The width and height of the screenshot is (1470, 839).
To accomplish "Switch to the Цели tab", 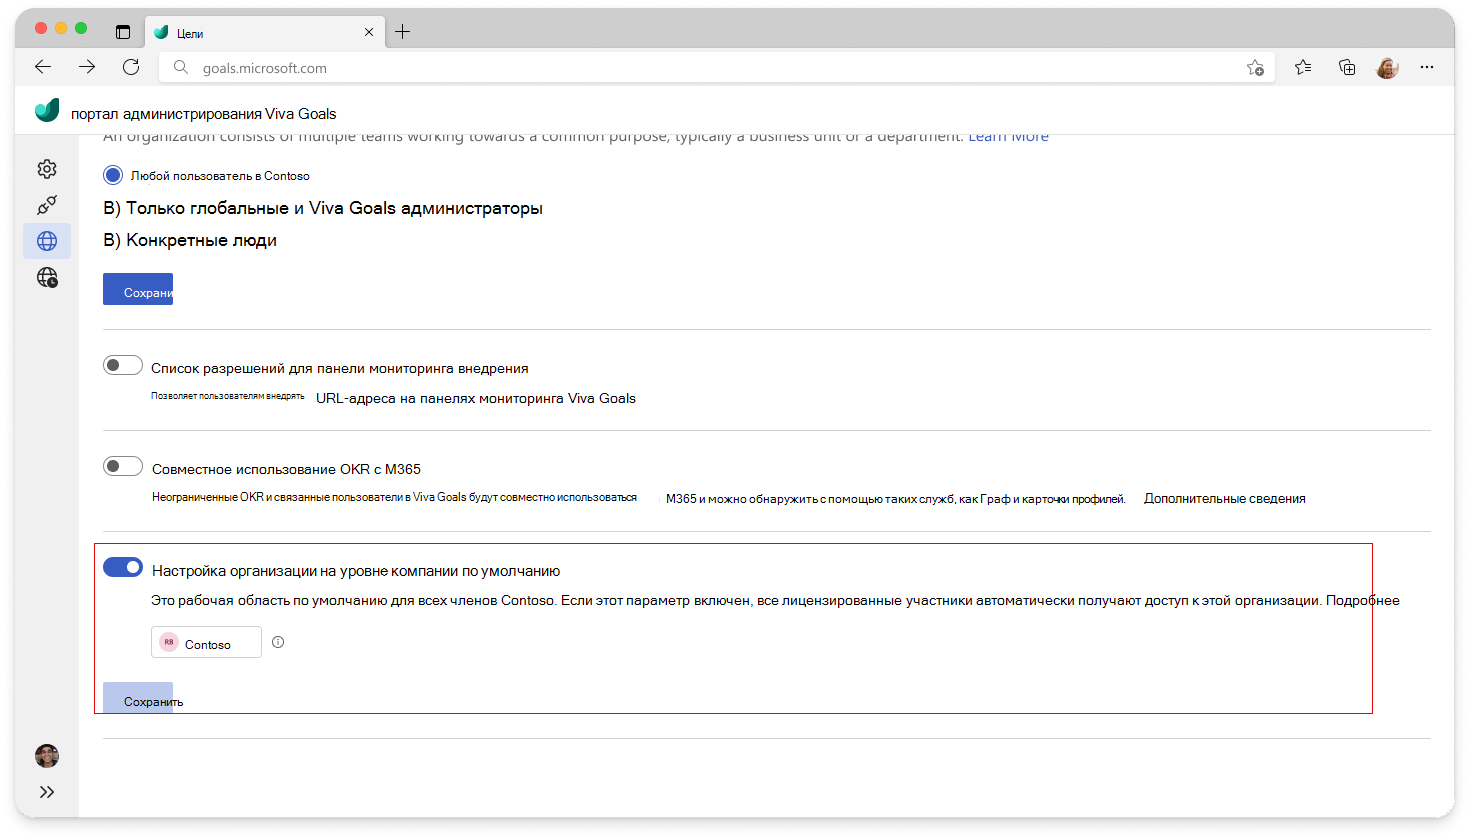I will click(x=264, y=32).
